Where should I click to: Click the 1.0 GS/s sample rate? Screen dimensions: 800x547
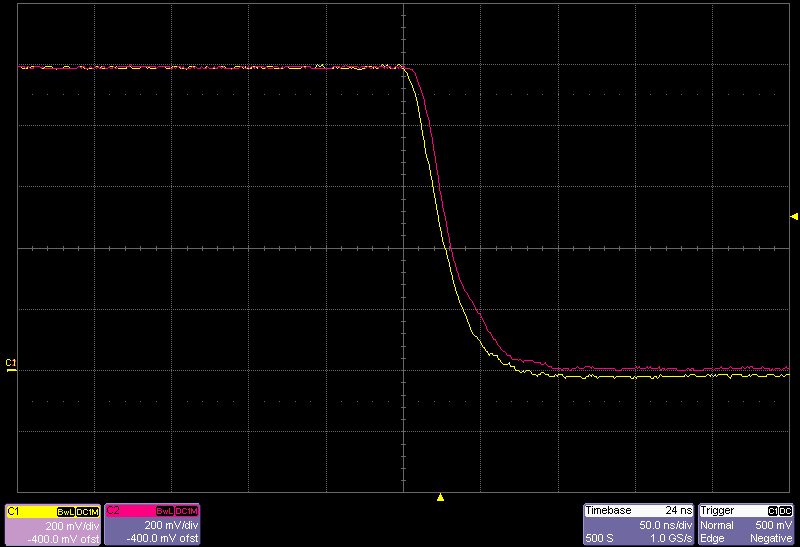coord(671,538)
